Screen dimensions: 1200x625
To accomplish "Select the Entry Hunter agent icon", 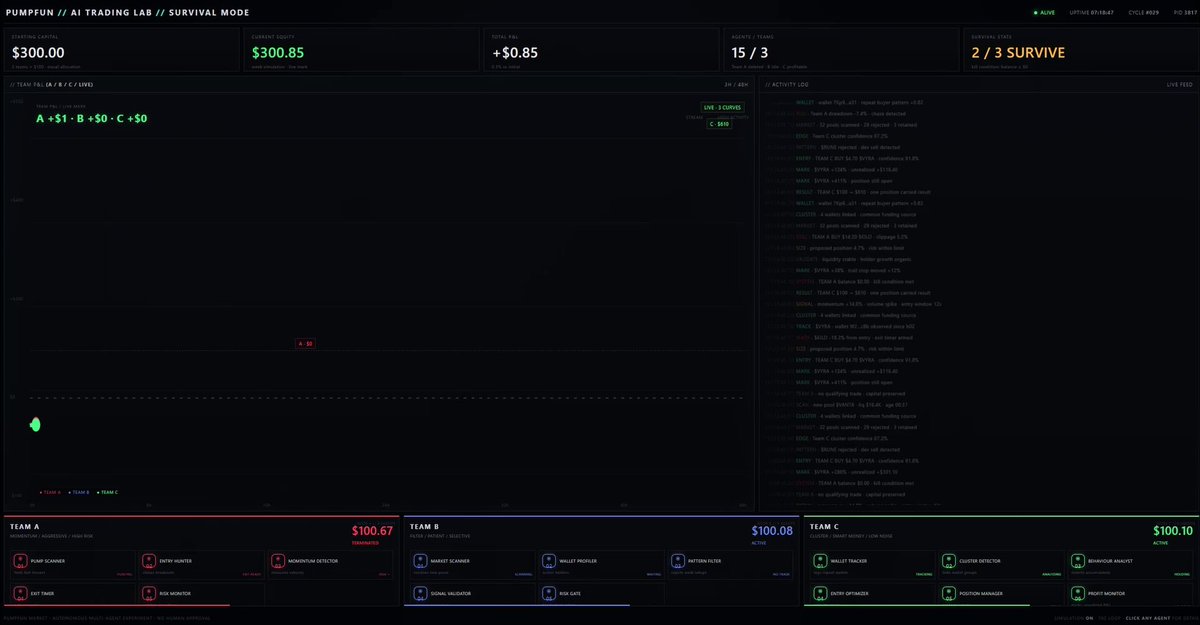I will tap(148, 563).
